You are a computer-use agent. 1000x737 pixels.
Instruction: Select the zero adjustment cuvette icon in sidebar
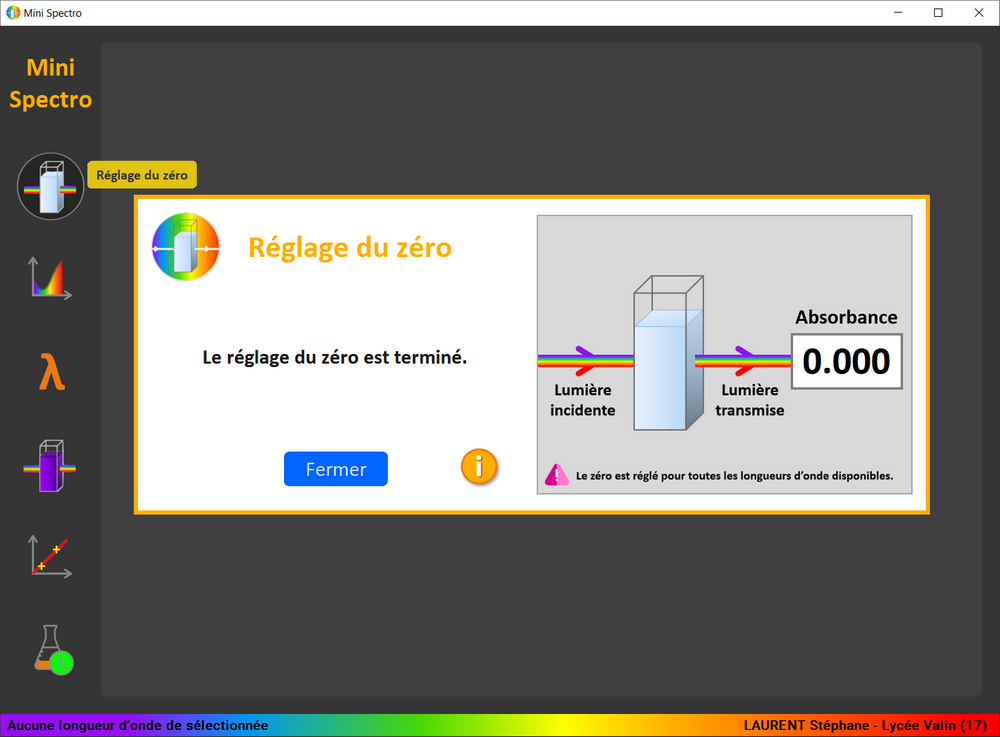(x=51, y=186)
